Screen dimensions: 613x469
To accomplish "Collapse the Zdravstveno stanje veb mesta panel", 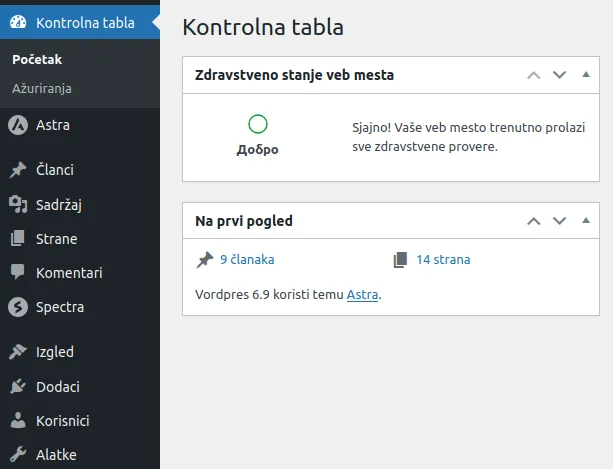I will coord(585,75).
